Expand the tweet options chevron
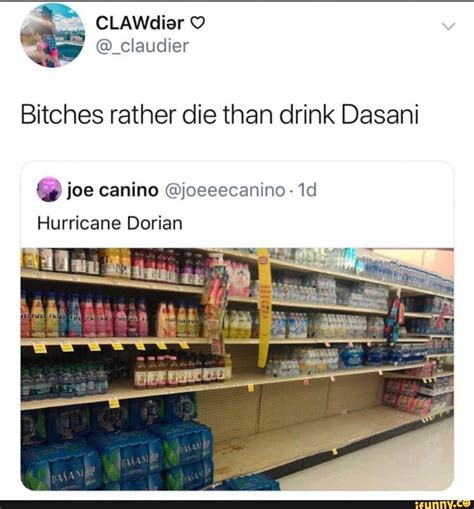The height and width of the screenshot is (509, 474). pos(448,26)
